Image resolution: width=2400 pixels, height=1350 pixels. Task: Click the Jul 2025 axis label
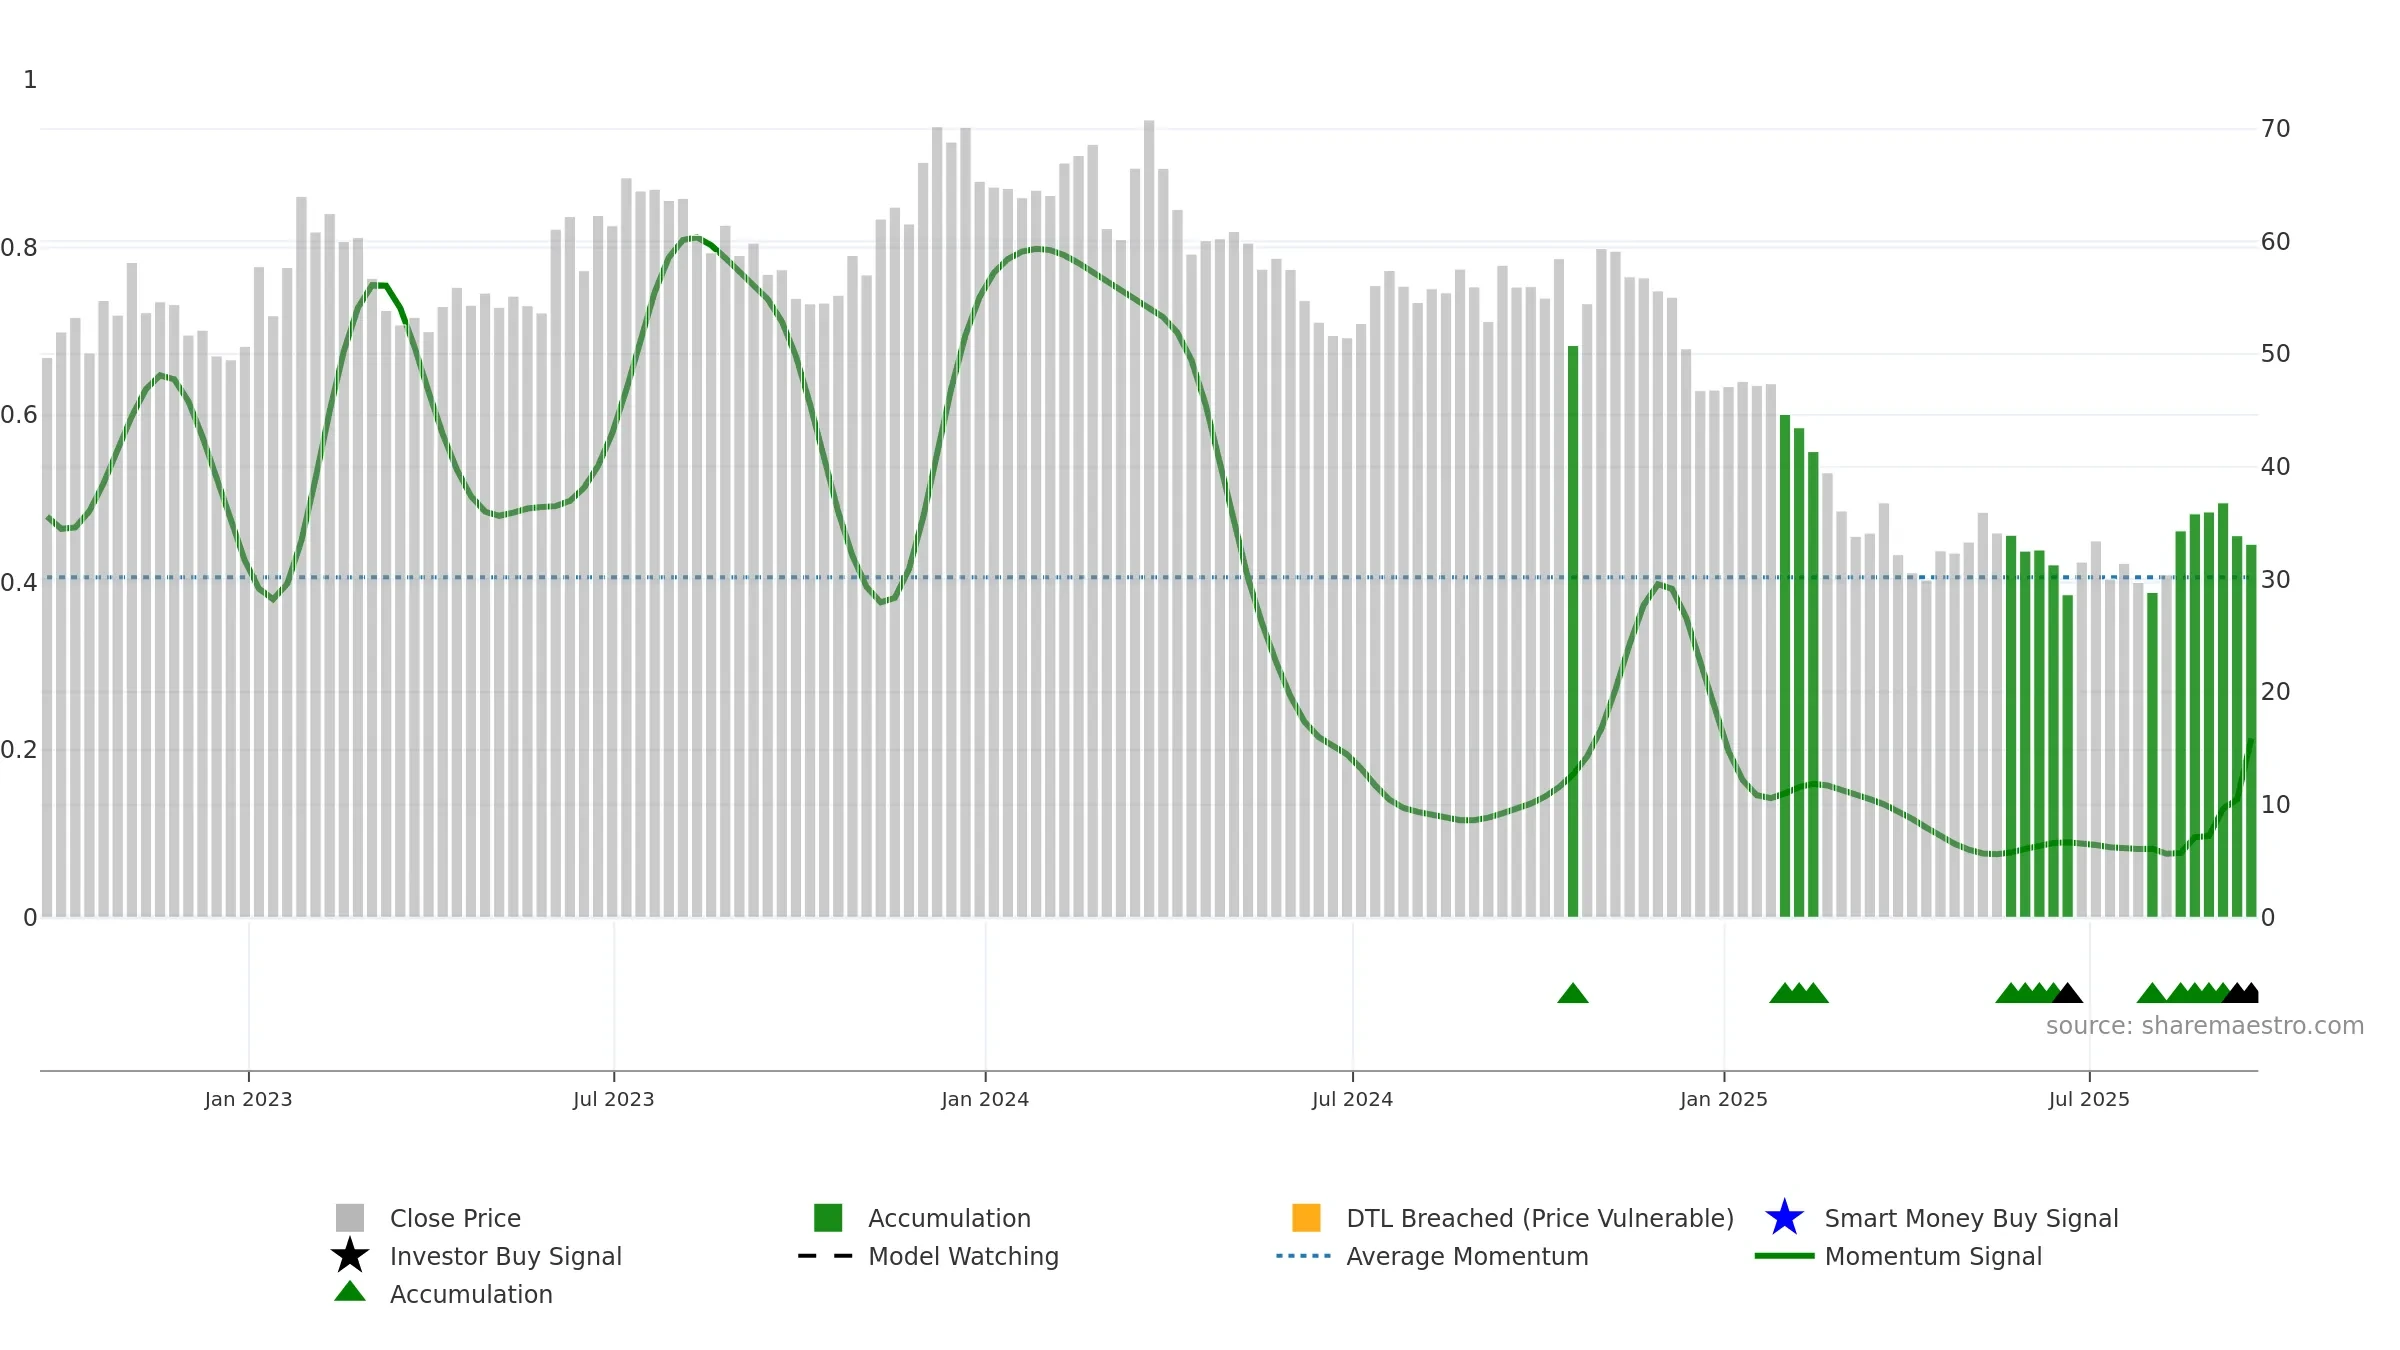2089,1099
